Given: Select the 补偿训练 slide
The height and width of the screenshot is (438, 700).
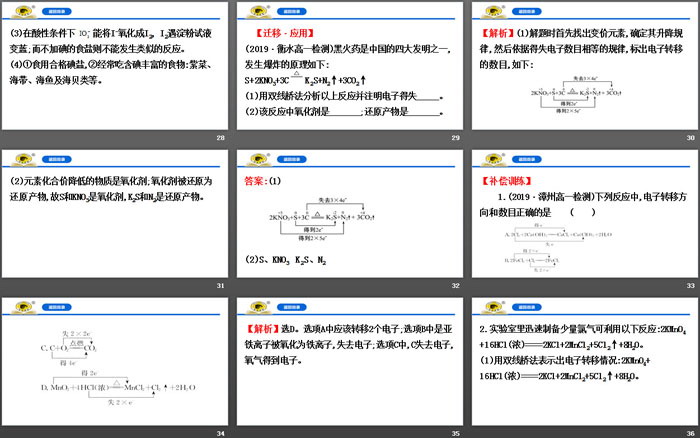Looking at the screenshot, I should click(583, 223).
